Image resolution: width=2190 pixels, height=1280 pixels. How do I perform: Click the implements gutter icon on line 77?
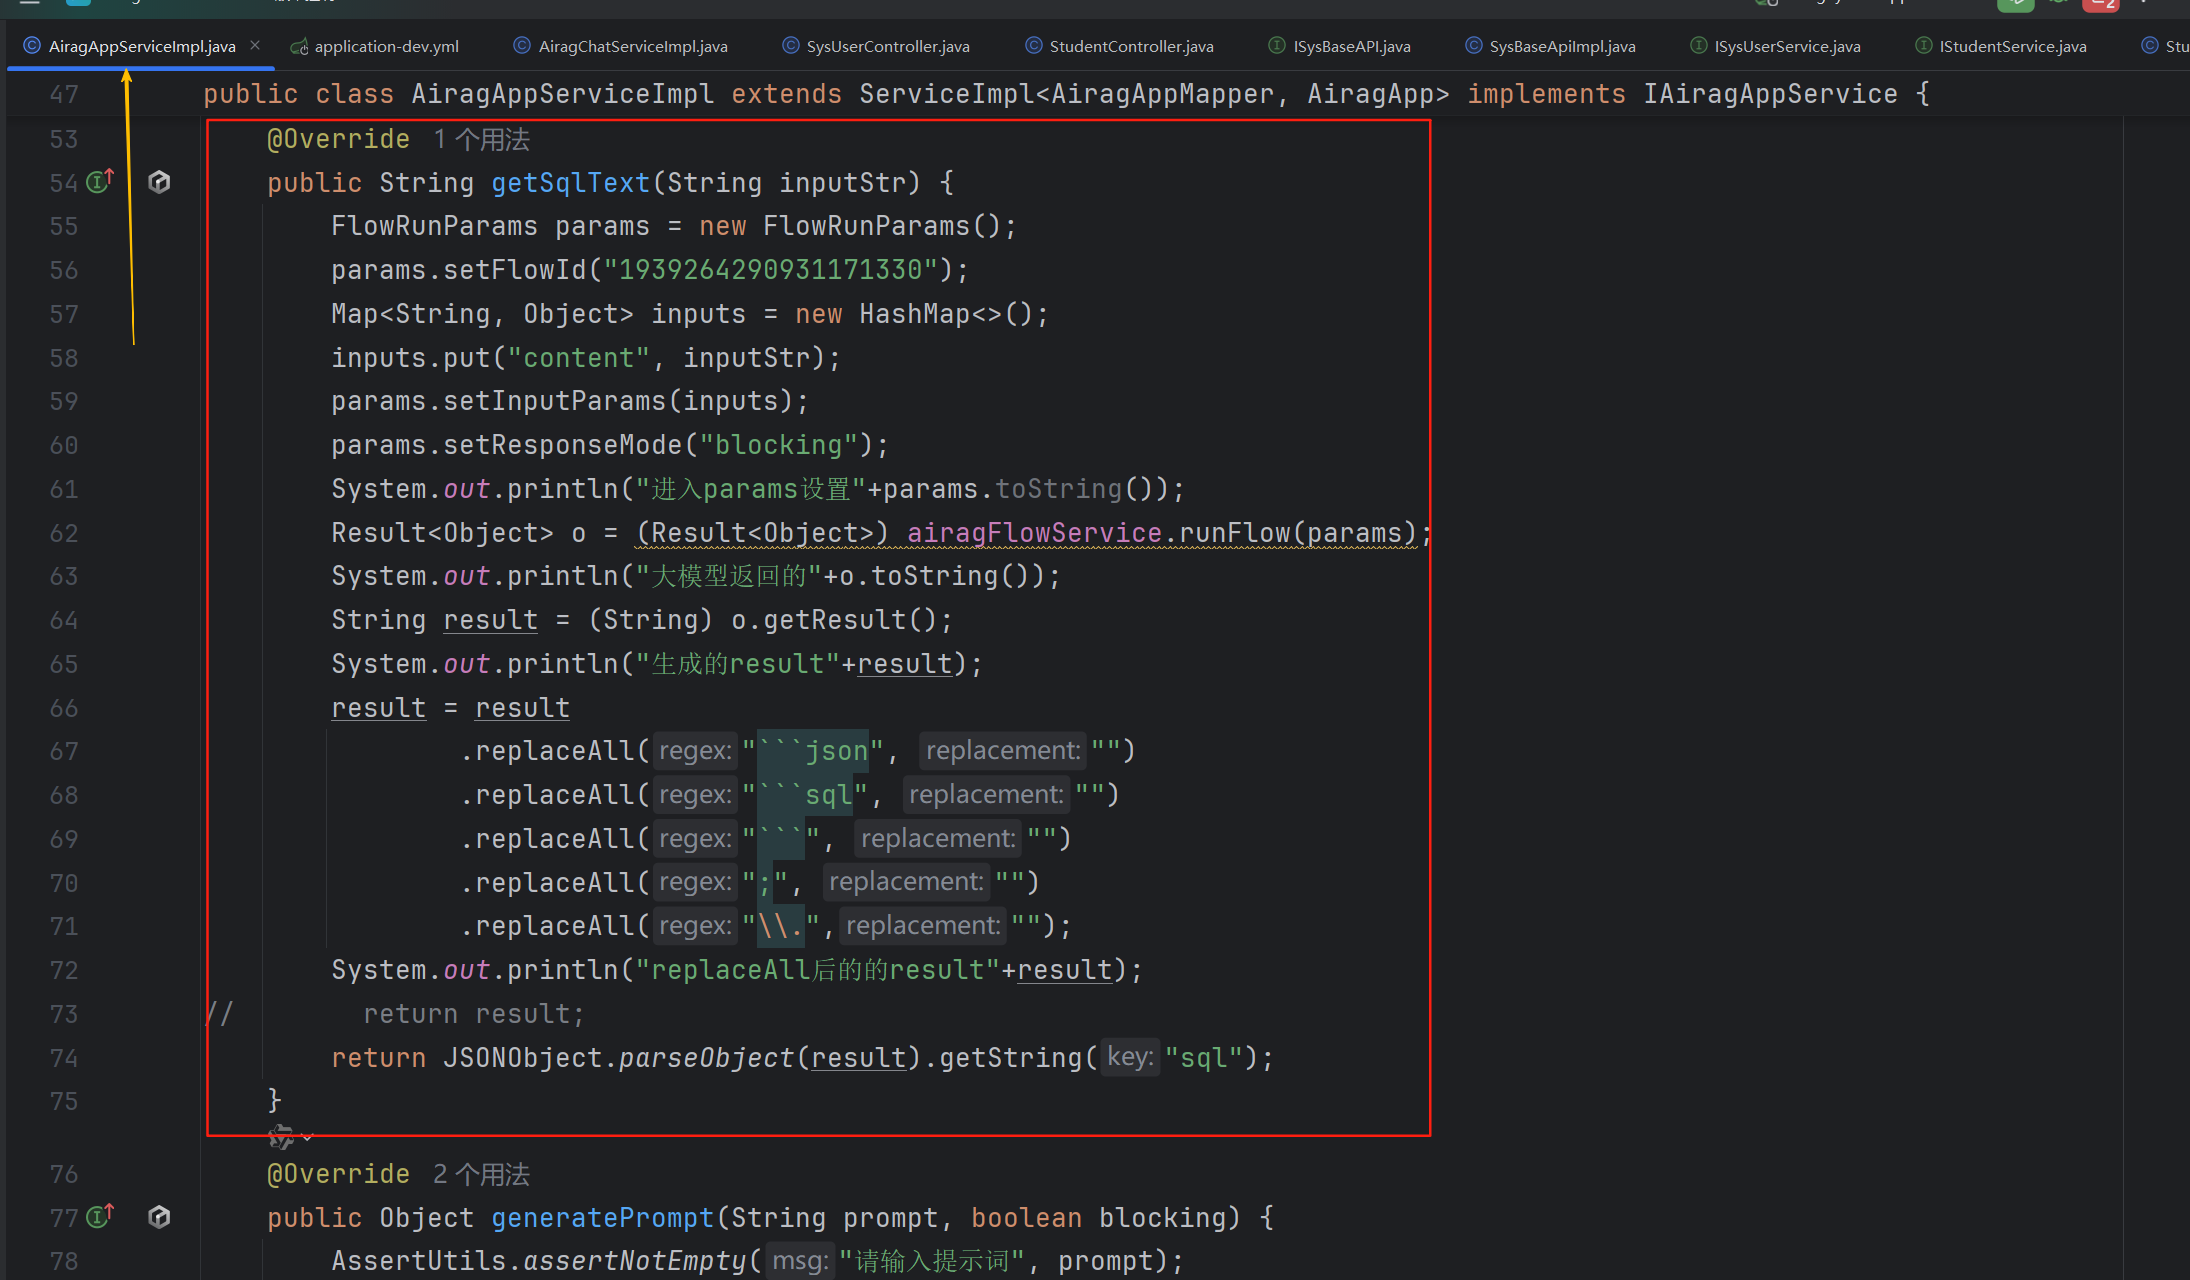[99, 1216]
